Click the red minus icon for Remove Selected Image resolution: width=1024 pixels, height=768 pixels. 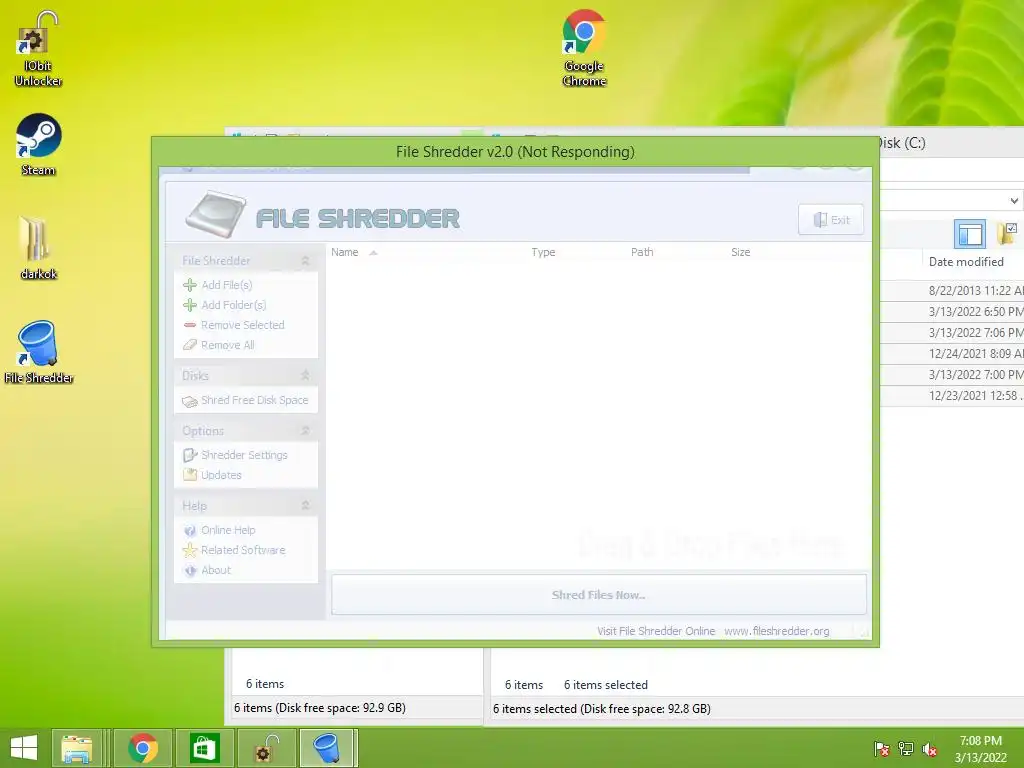pyautogui.click(x=190, y=325)
